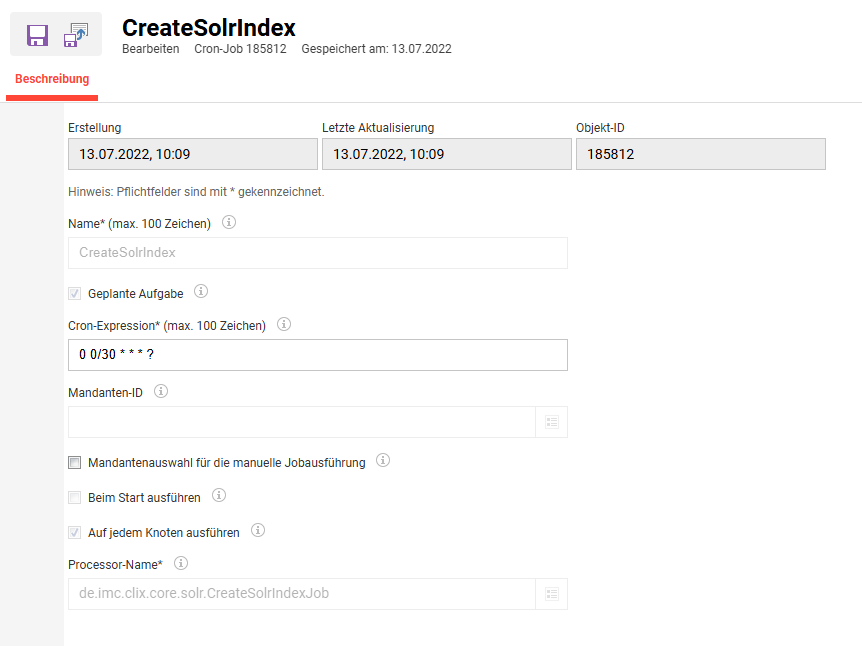The height and width of the screenshot is (646, 862).
Task: Open info for Mandantenauswahl für manuelle Jobausführung
Action: click(383, 460)
